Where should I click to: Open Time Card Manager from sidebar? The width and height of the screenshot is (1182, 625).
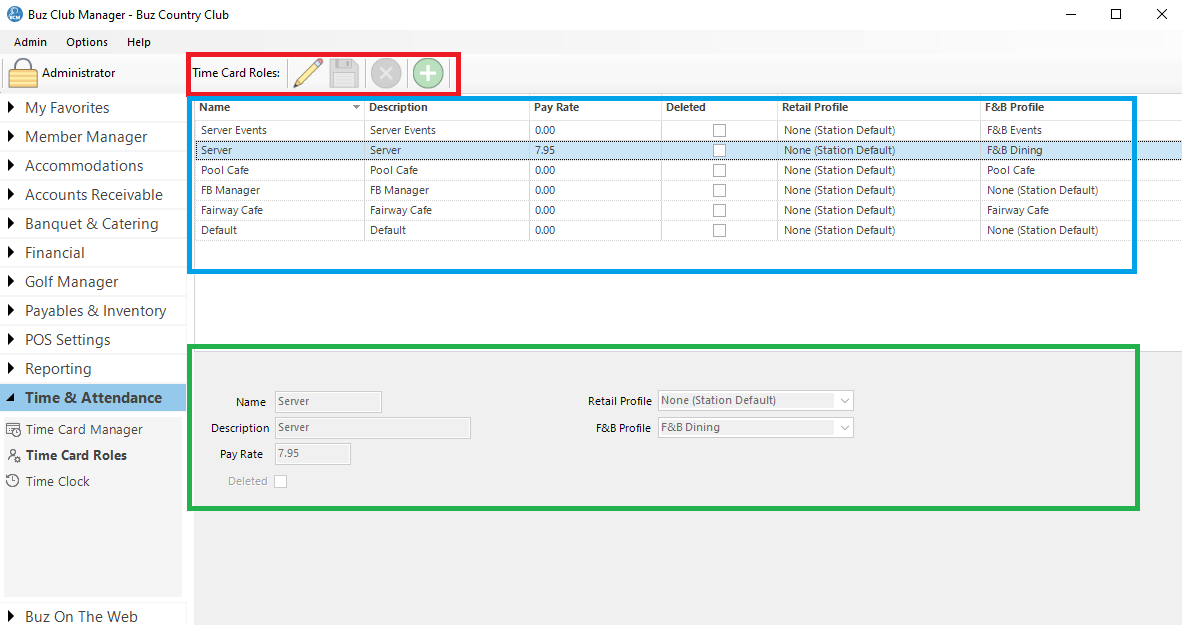click(x=84, y=430)
